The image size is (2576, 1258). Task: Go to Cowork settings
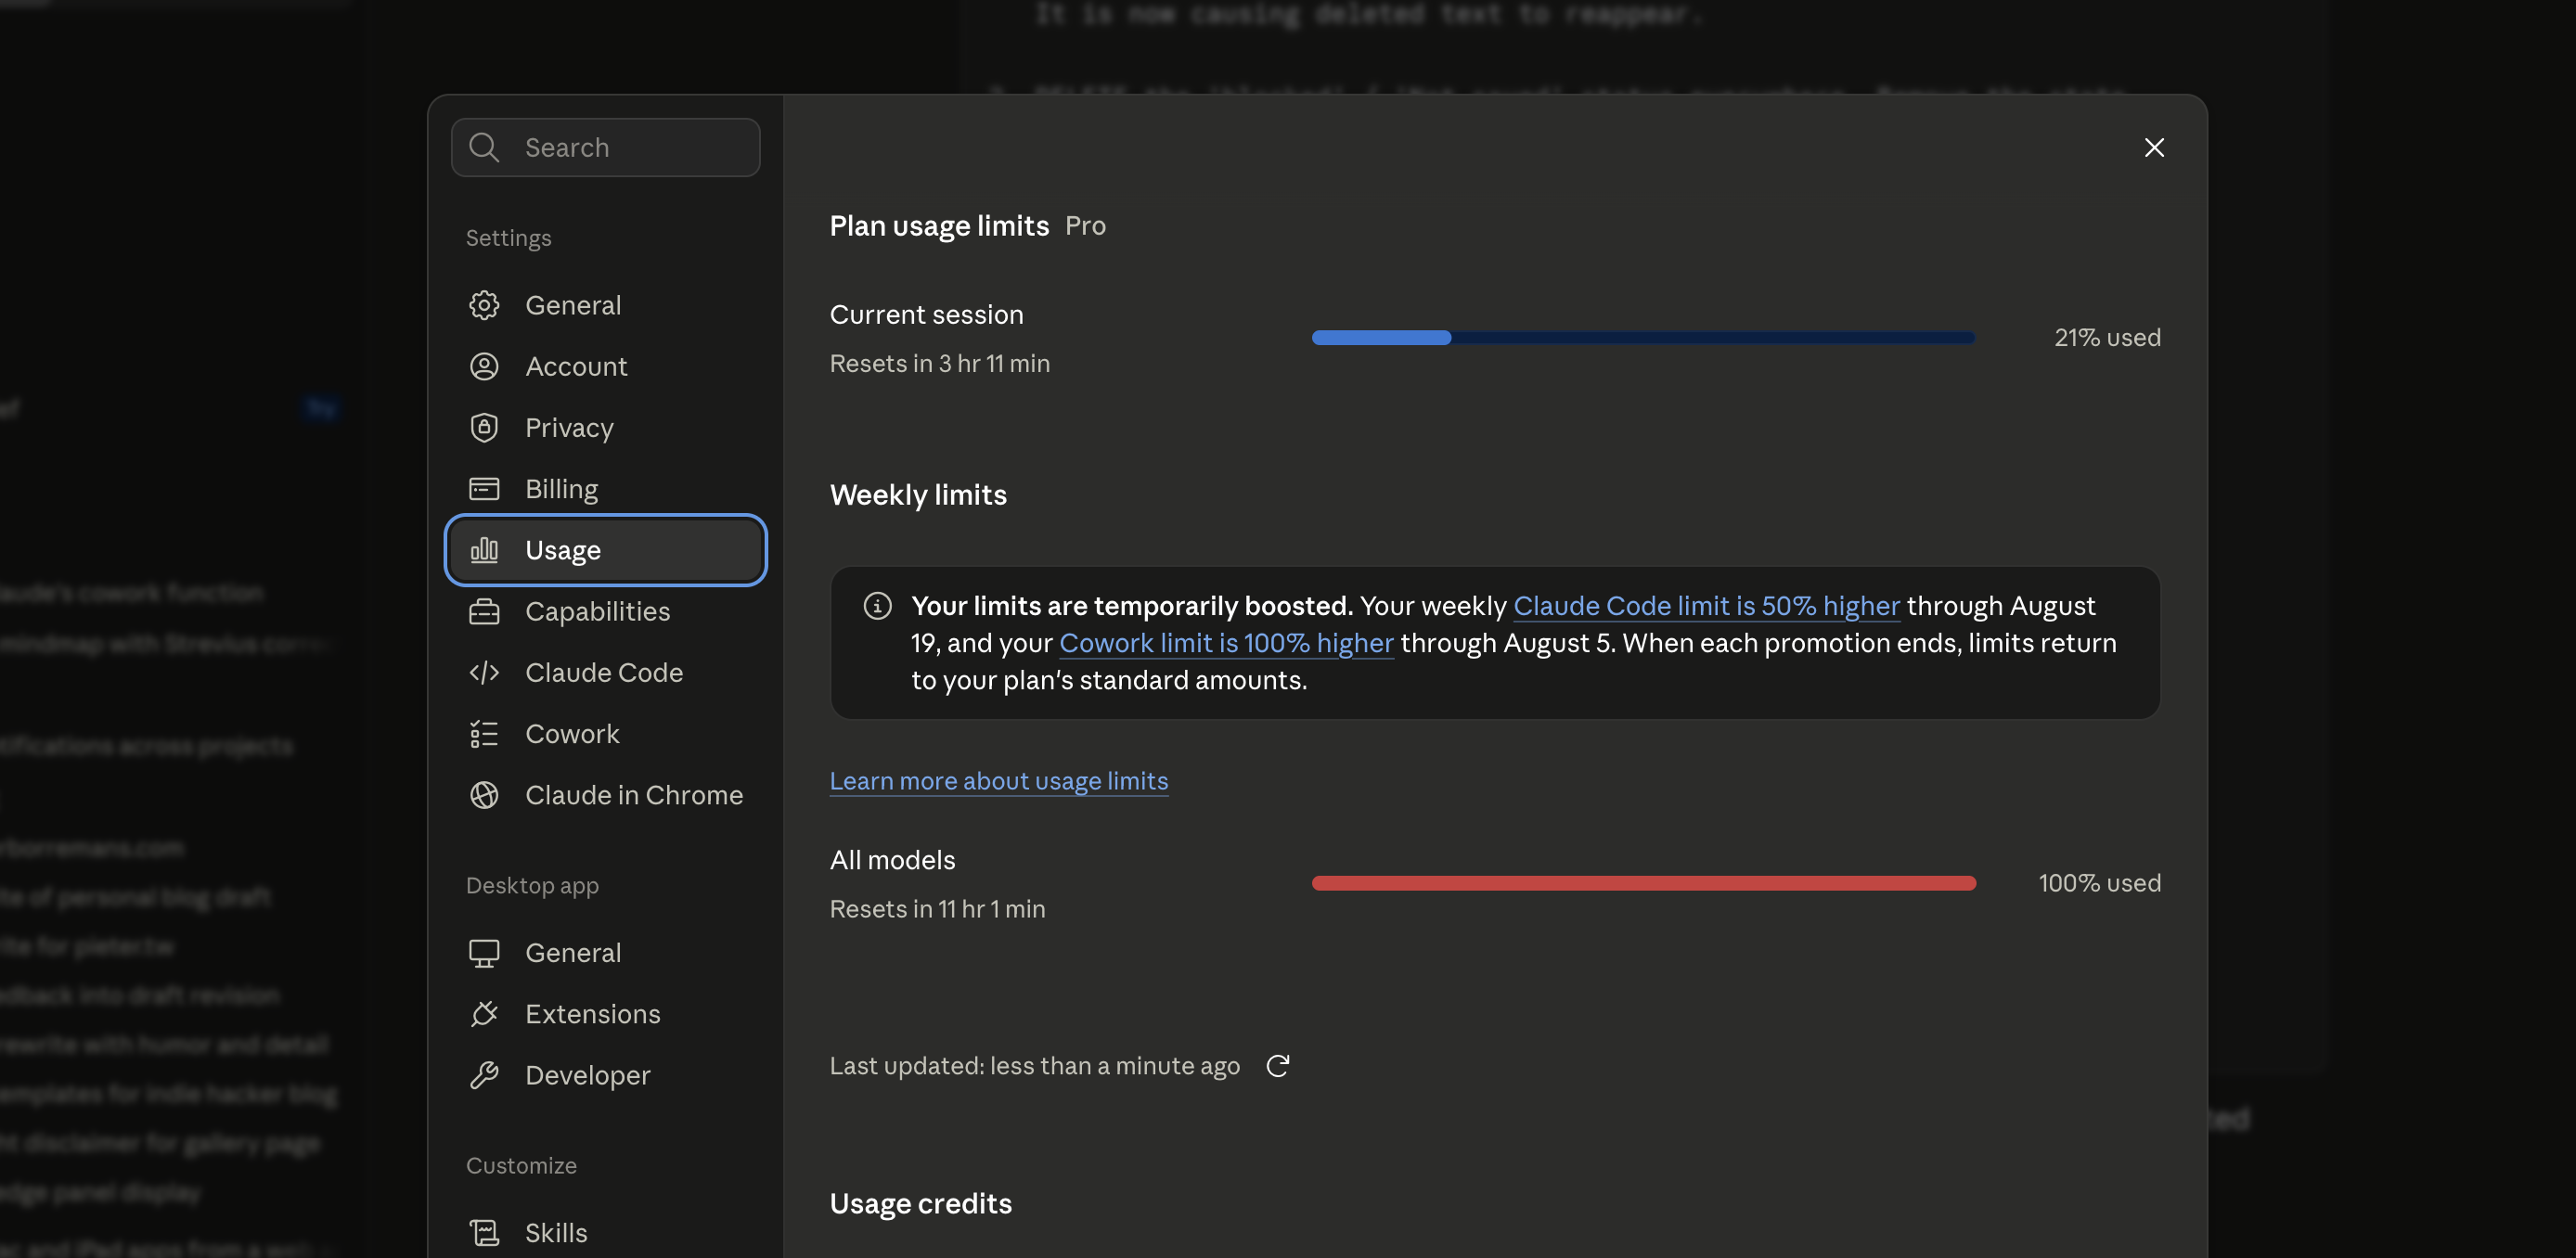606,734
